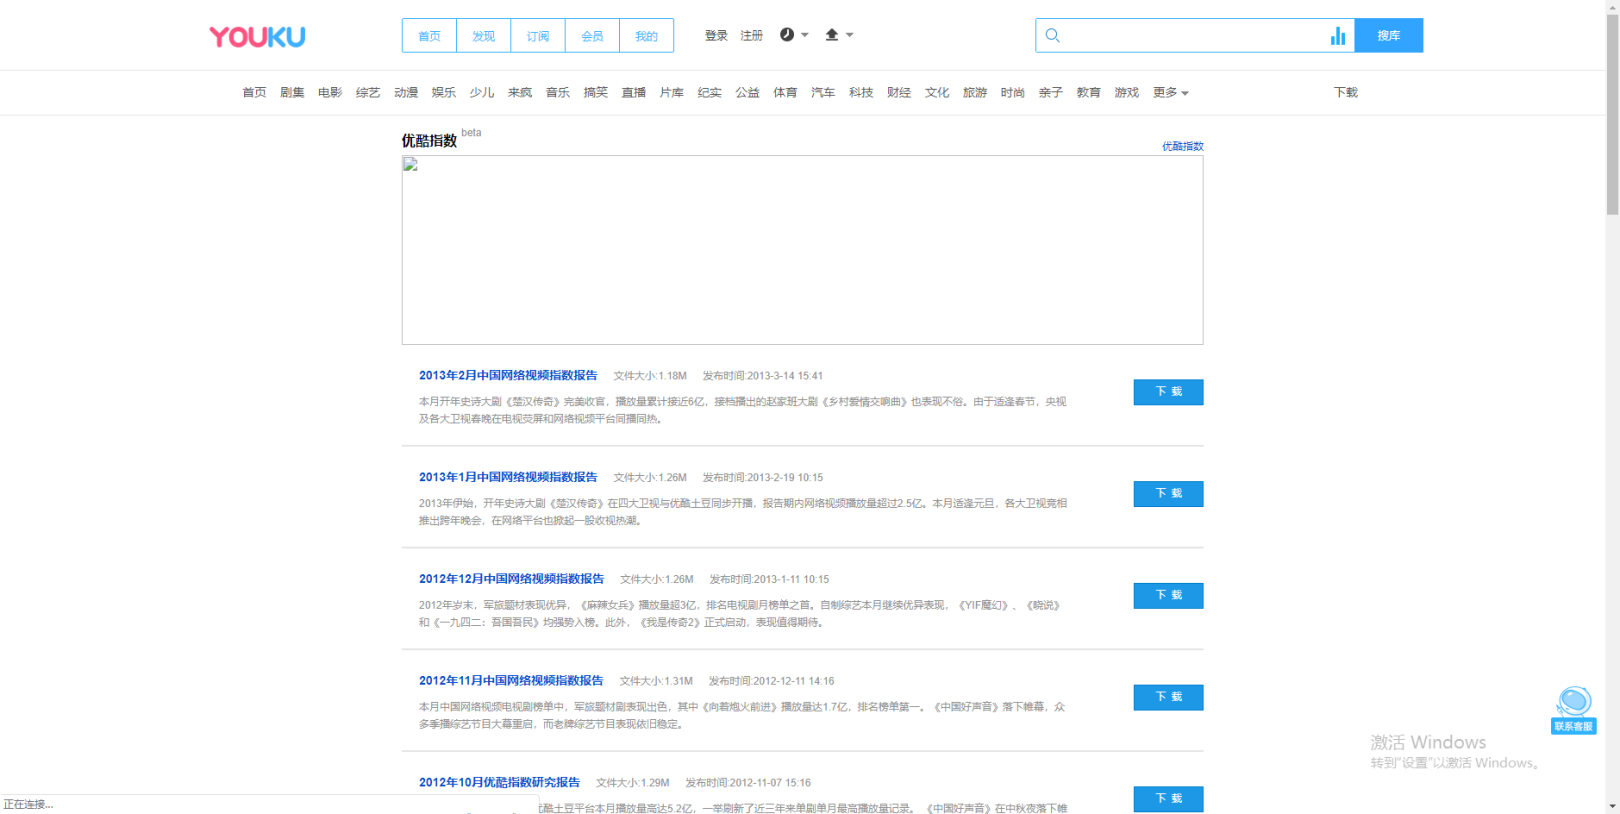Click the broken image banner placeholder
This screenshot has width=1620, height=814.
coord(802,250)
